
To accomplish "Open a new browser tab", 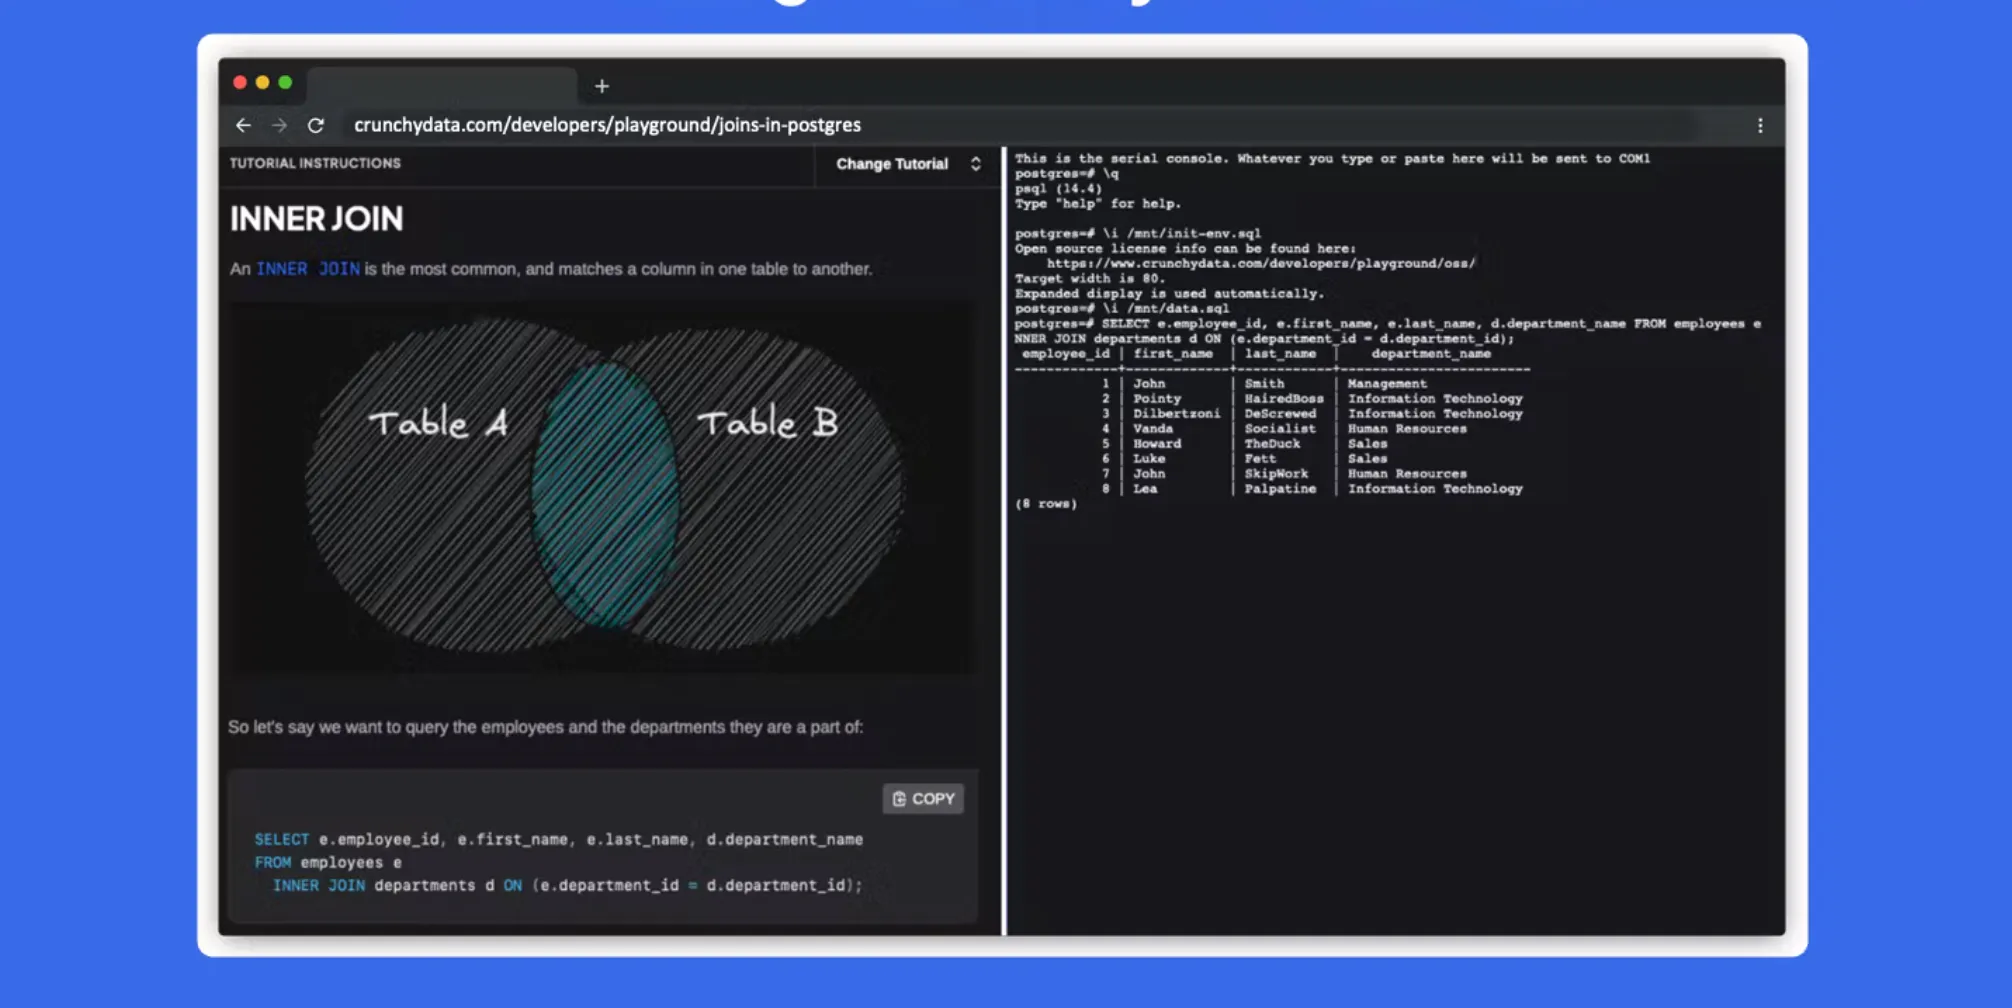I will click(602, 86).
